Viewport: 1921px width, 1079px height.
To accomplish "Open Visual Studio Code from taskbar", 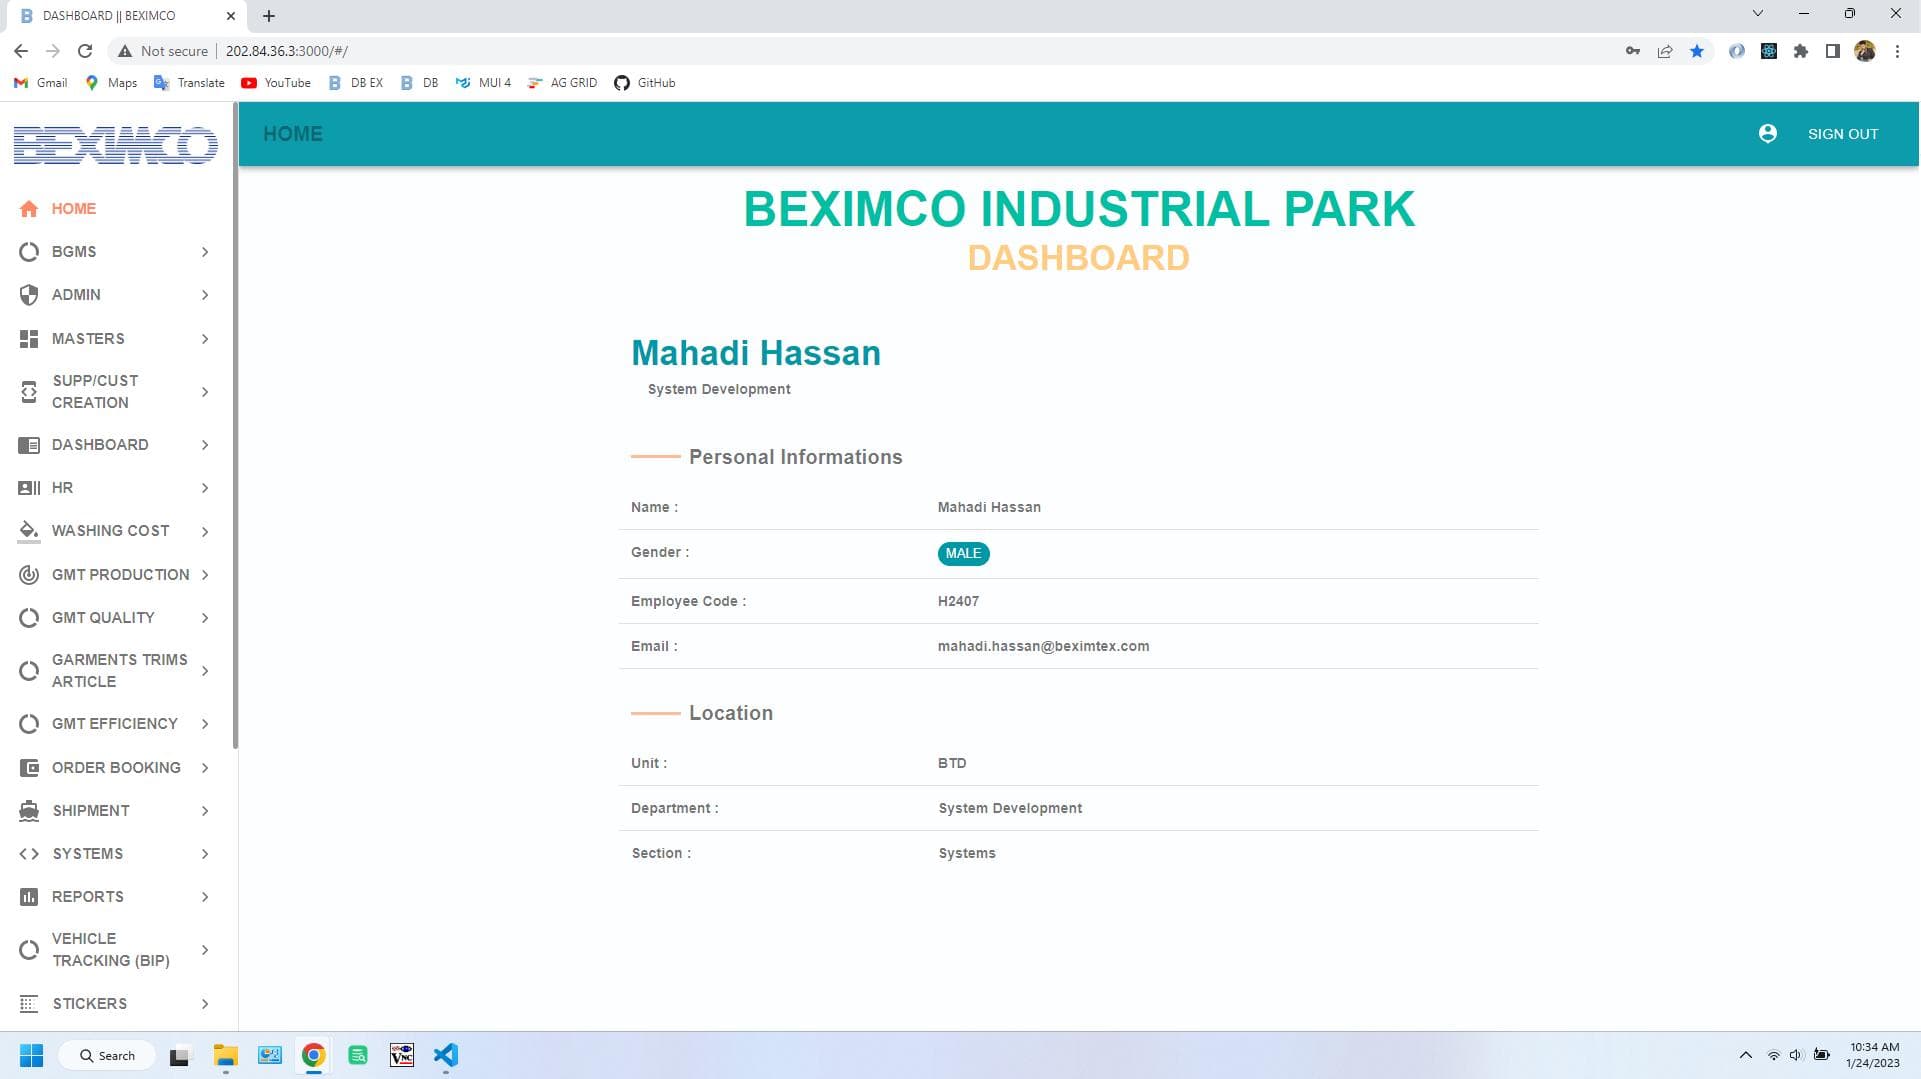I will 446,1055.
